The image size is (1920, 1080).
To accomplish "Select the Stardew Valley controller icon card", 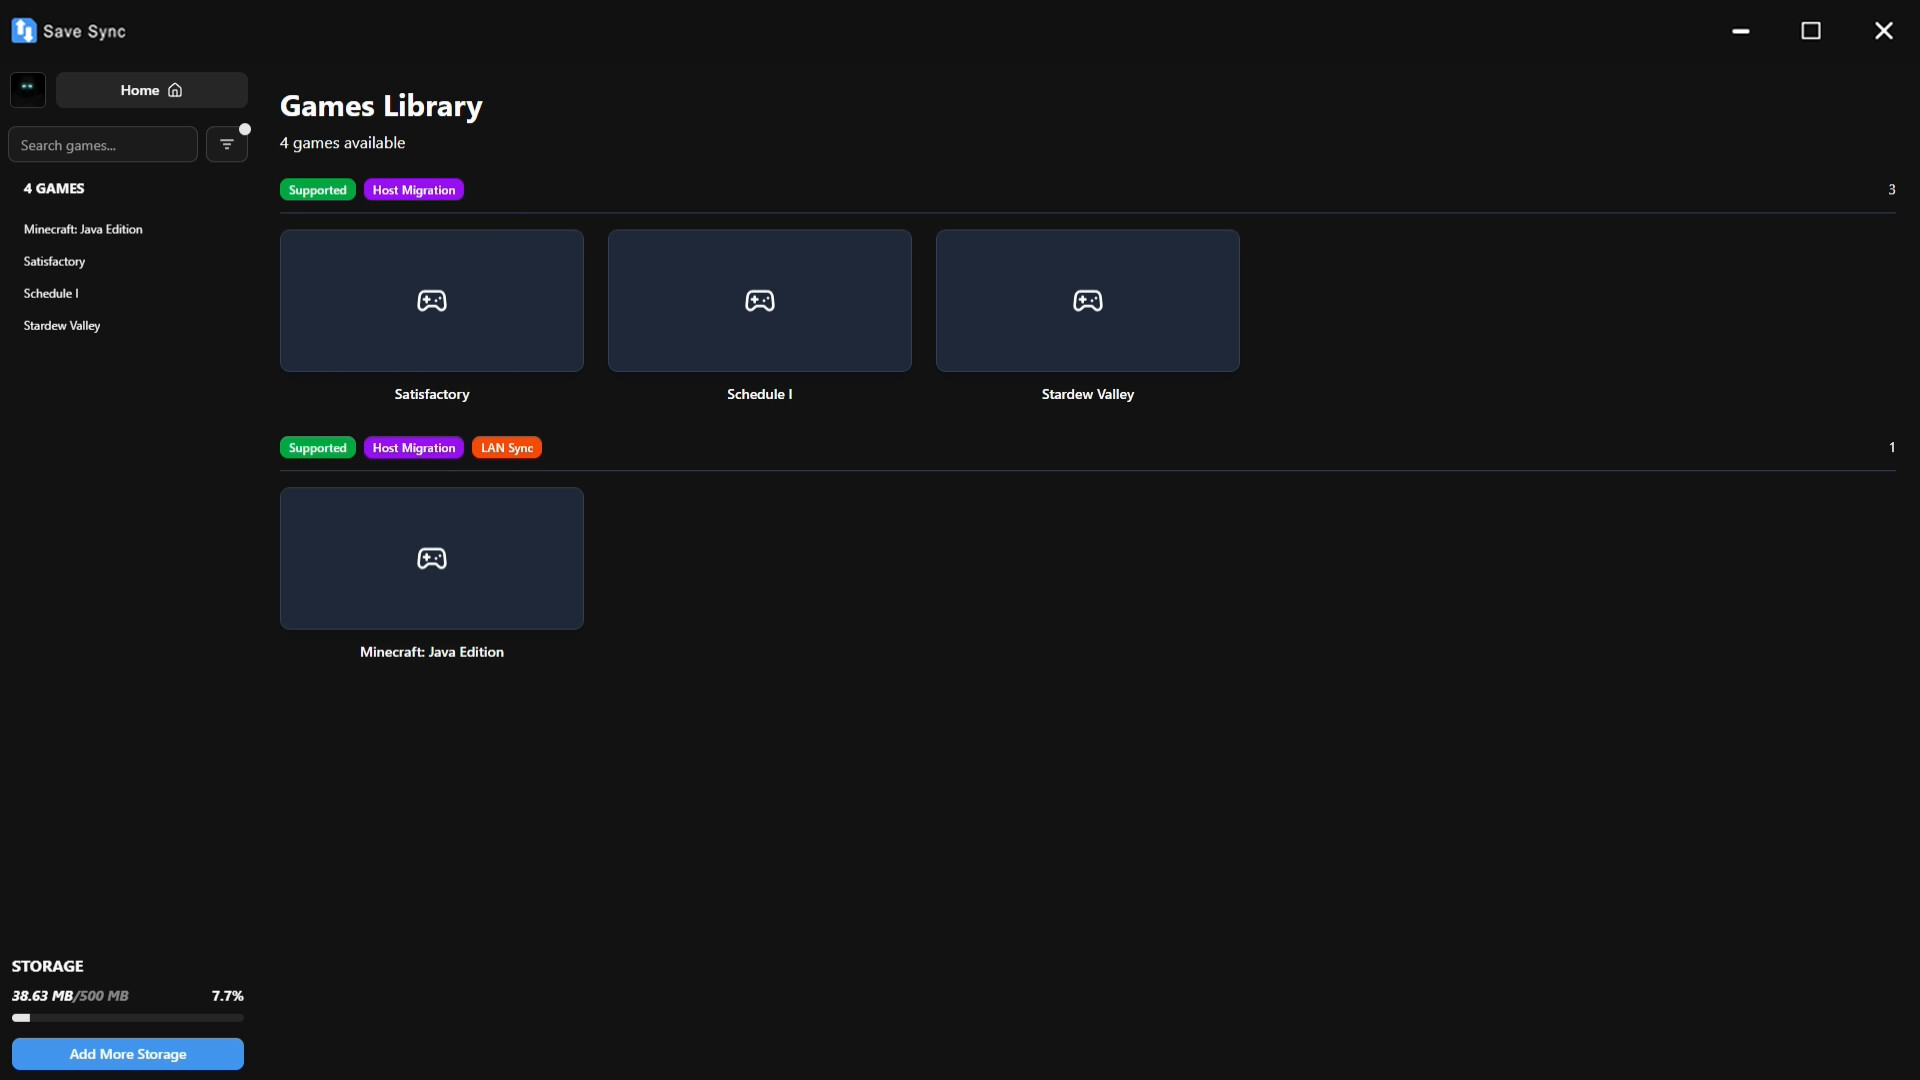I will (x=1088, y=301).
